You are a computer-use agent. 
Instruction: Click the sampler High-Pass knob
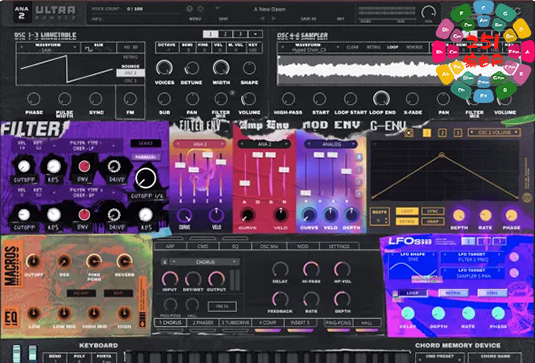point(288,99)
